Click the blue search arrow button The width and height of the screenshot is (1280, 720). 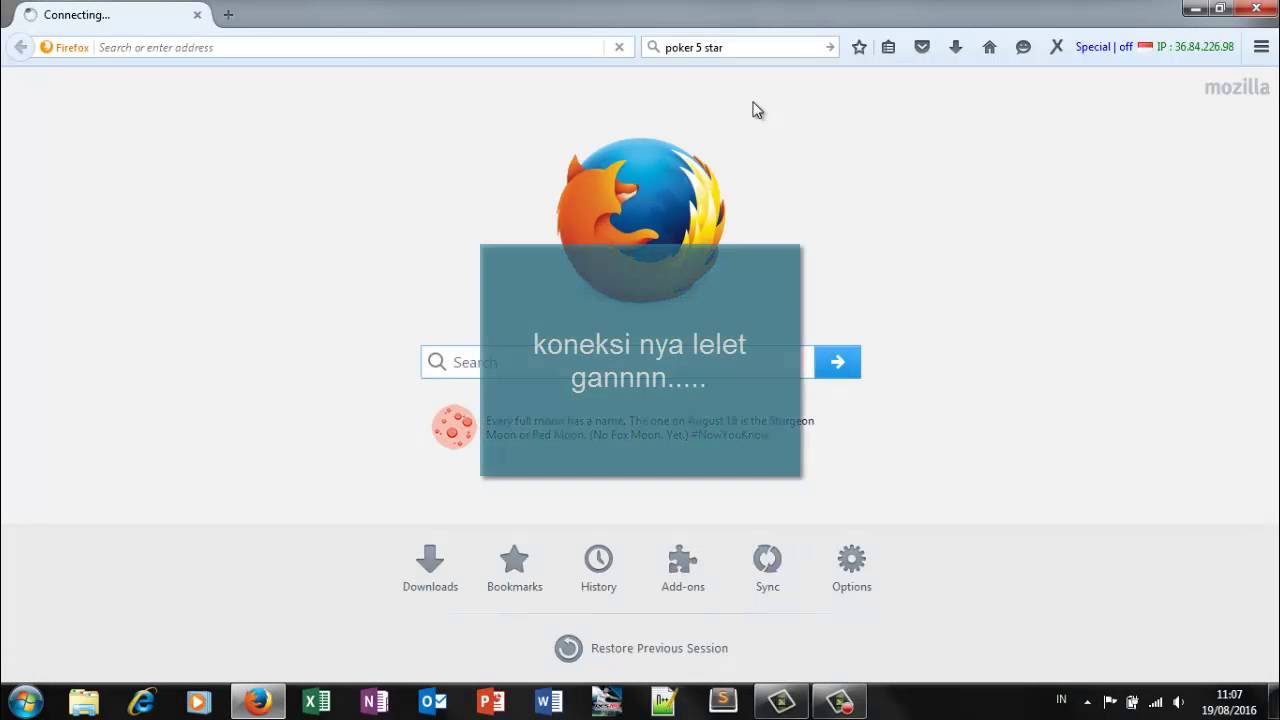837,362
